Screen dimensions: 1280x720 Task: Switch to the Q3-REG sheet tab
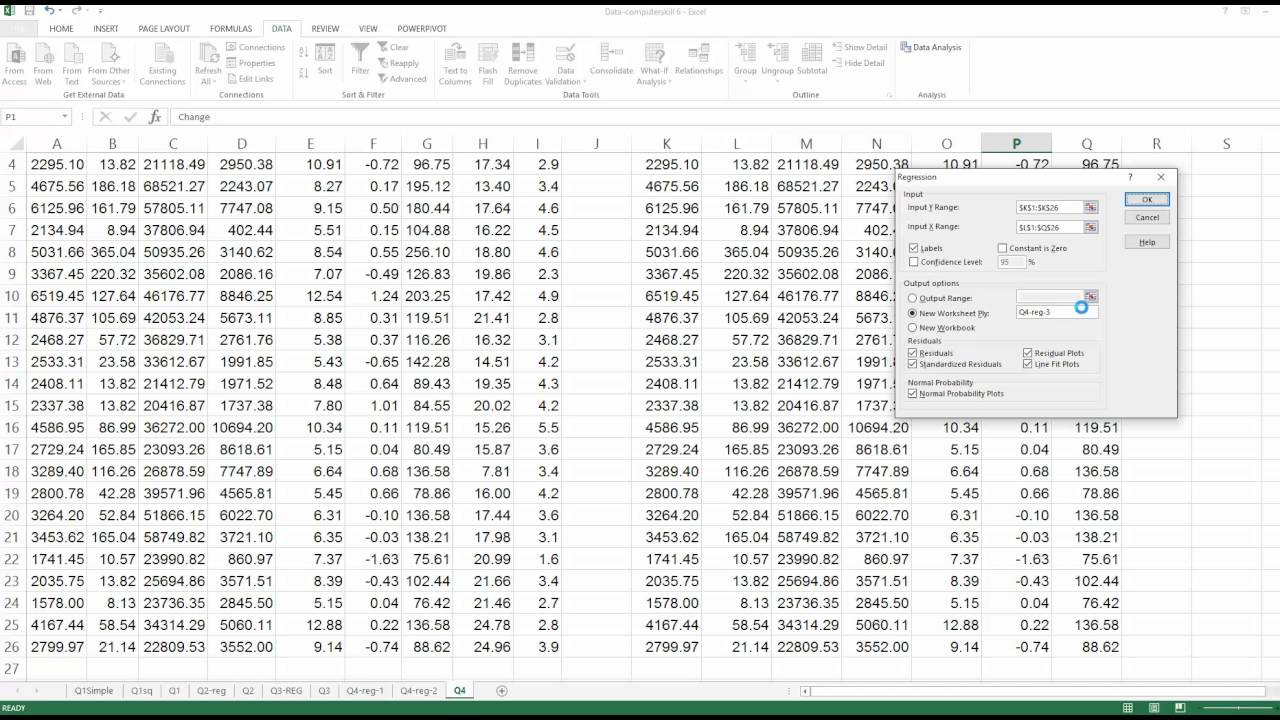286,691
